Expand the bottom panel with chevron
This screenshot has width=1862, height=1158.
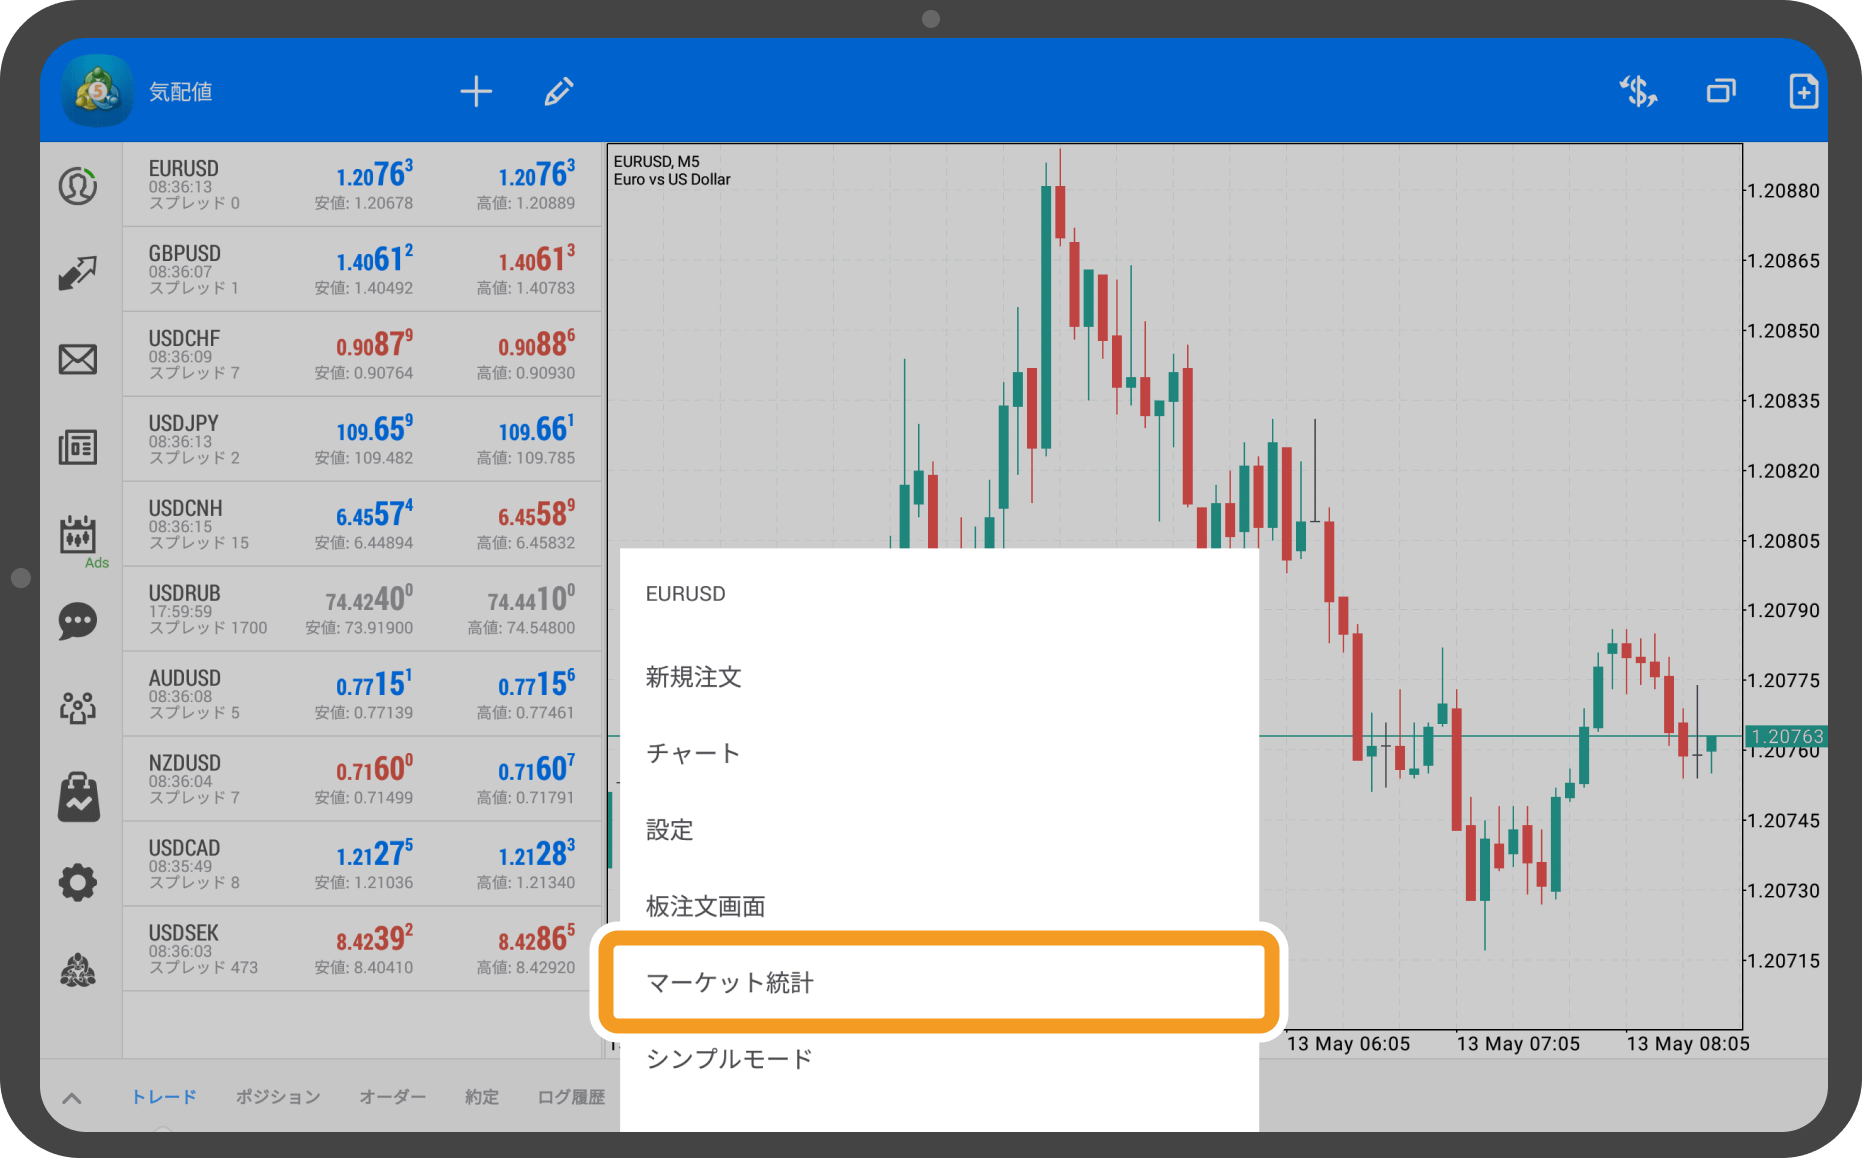[72, 1098]
